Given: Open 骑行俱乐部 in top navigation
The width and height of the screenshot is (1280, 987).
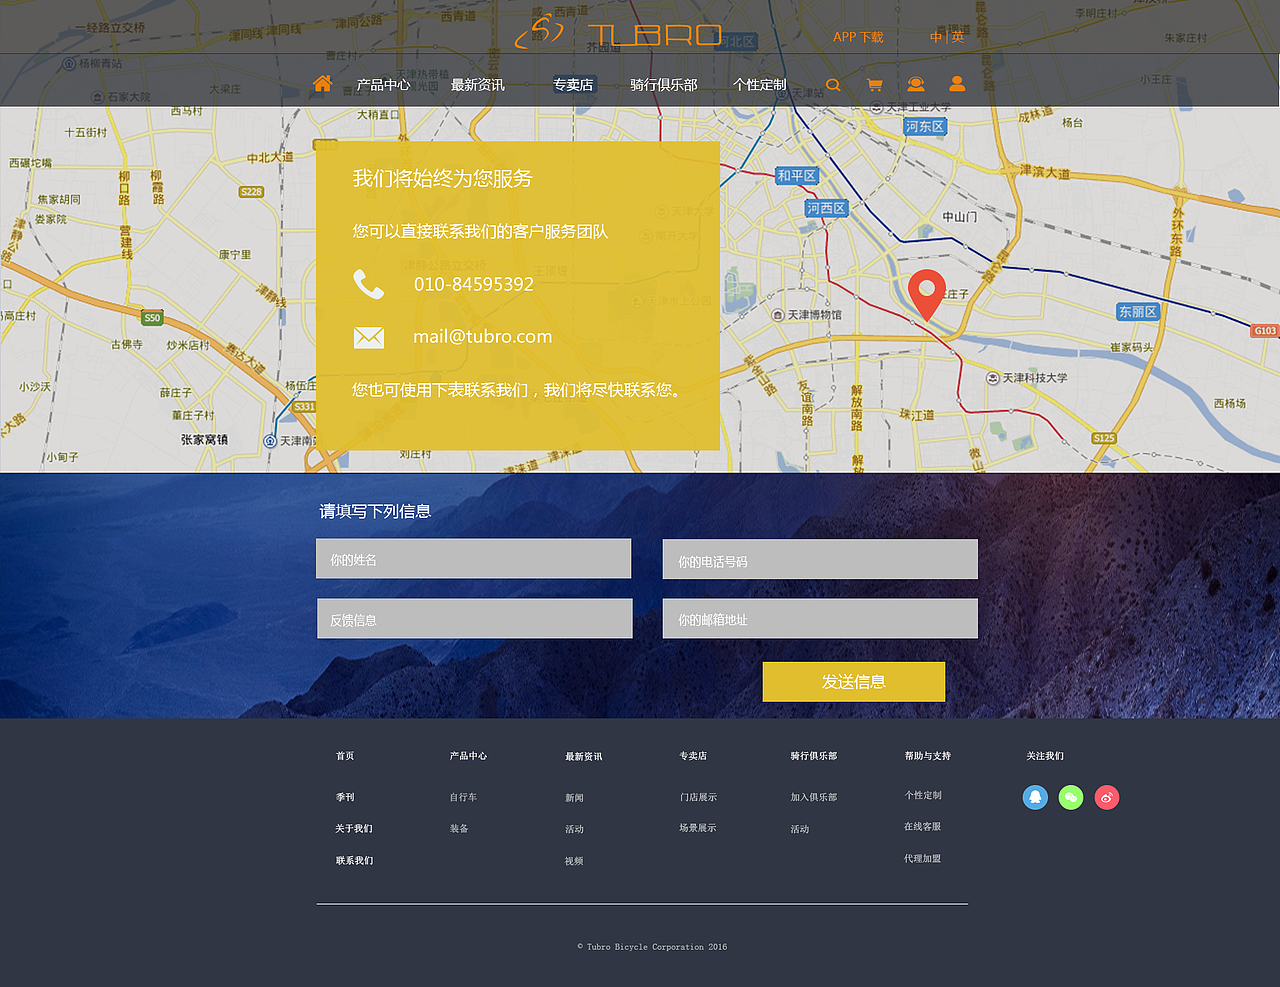Looking at the screenshot, I should [x=664, y=85].
